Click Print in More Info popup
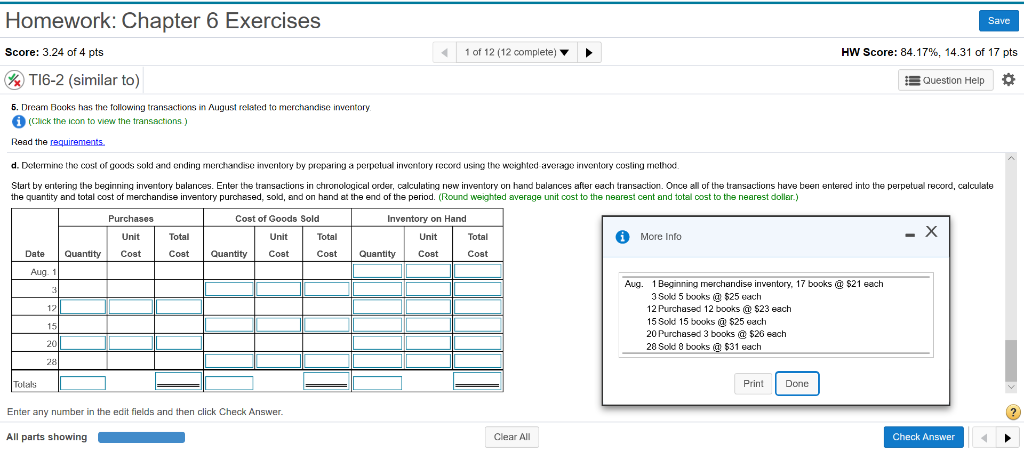 point(753,383)
